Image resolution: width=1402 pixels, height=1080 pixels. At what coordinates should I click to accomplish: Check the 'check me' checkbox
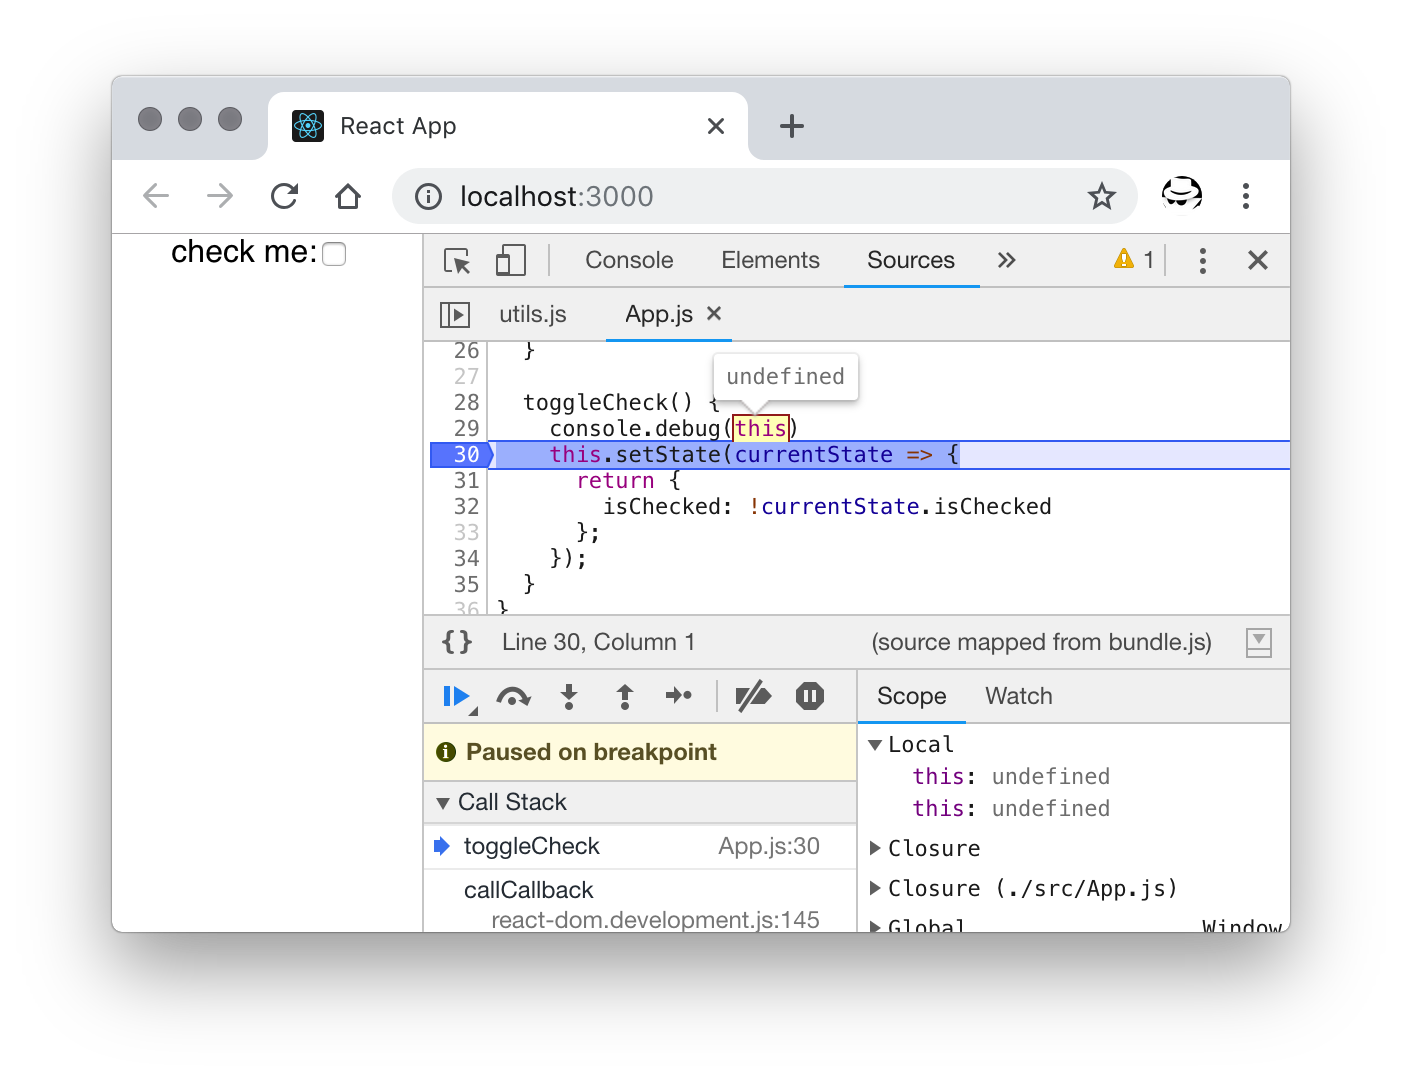(334, 254)
